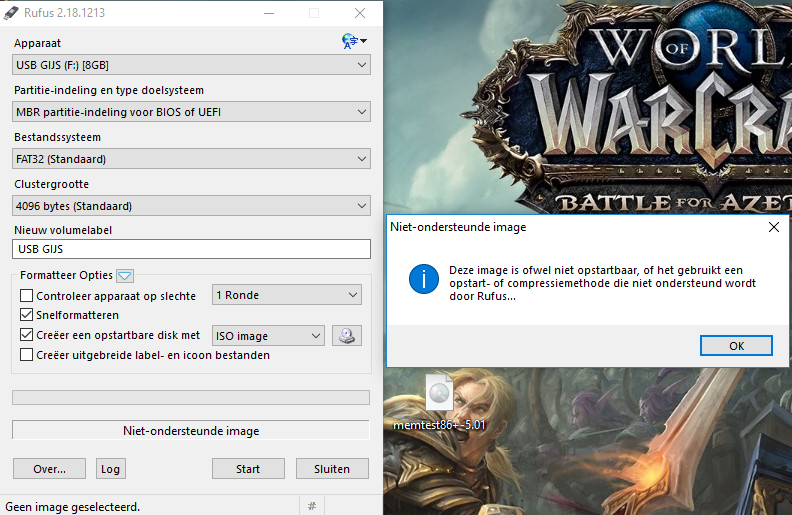The width and height of the screenshot is (792, 515).
Task: Open the Bestandssysteem FAT32 dropdown
Action: coord(191,159)
